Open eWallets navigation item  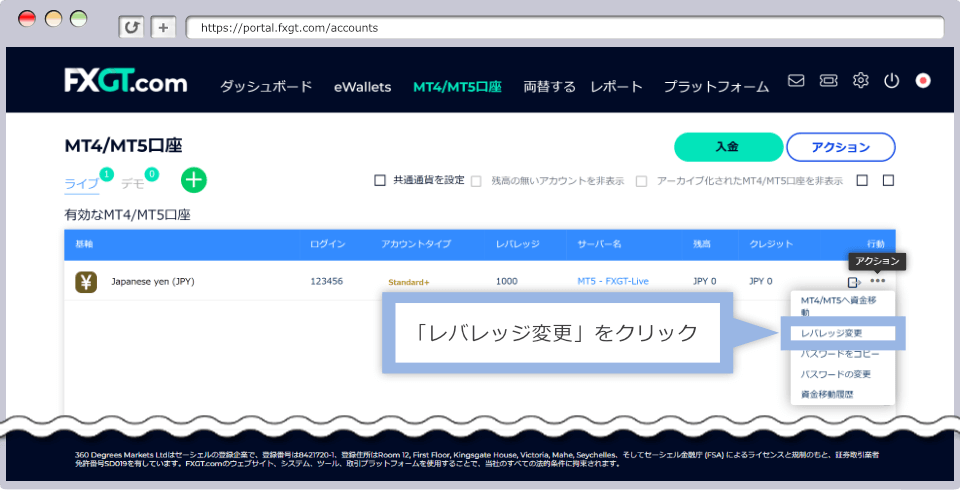point(362,87)
